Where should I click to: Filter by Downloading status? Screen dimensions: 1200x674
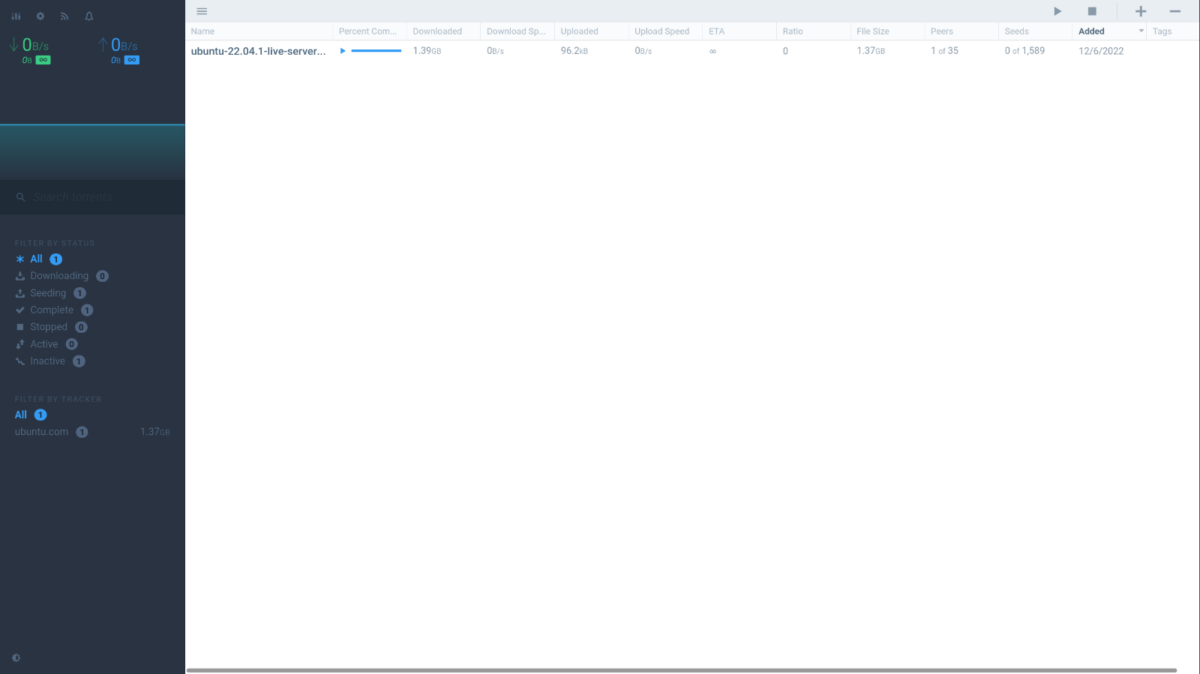point(59,276)
